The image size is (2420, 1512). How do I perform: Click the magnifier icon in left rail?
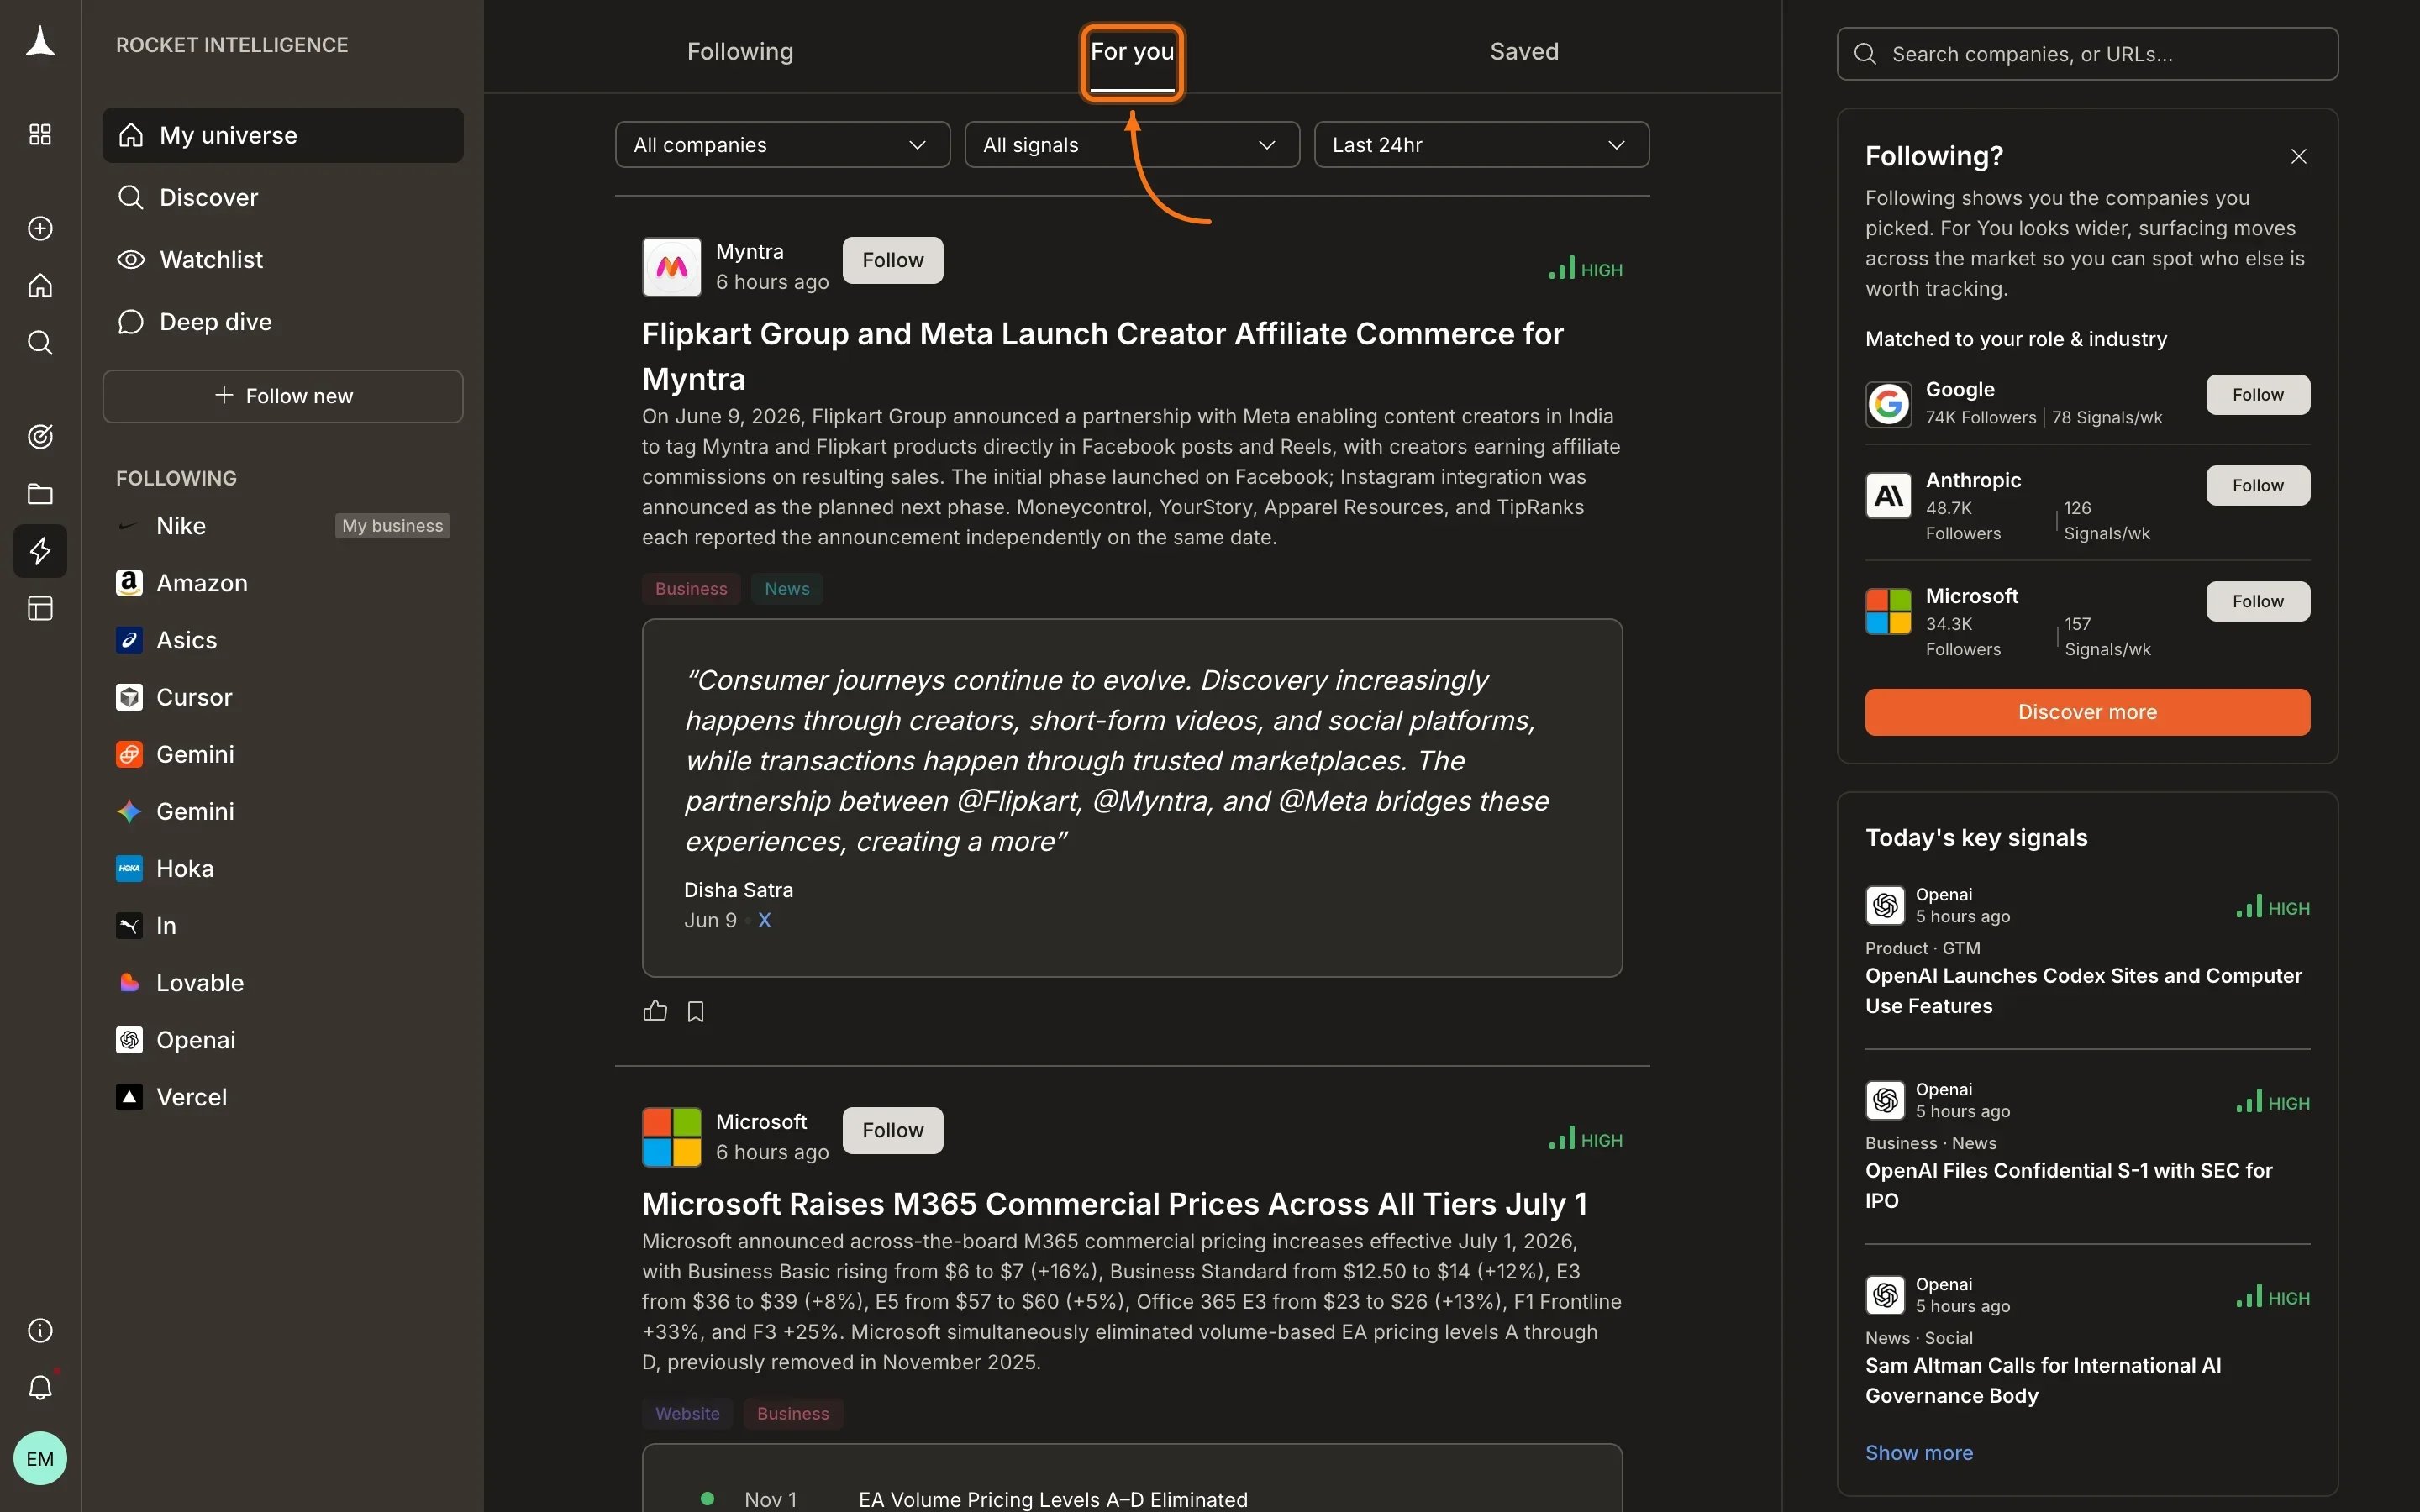[x=40, y=343]
